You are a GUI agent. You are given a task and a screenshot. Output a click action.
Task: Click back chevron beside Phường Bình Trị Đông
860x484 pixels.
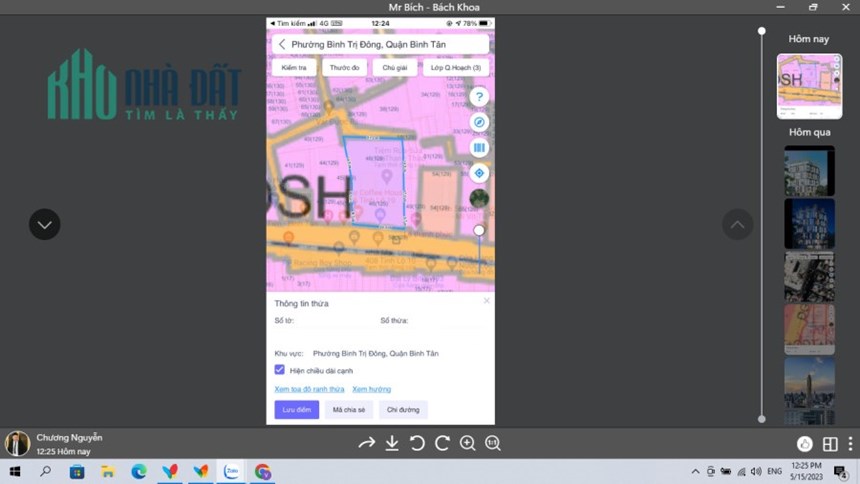pos(282,44)
